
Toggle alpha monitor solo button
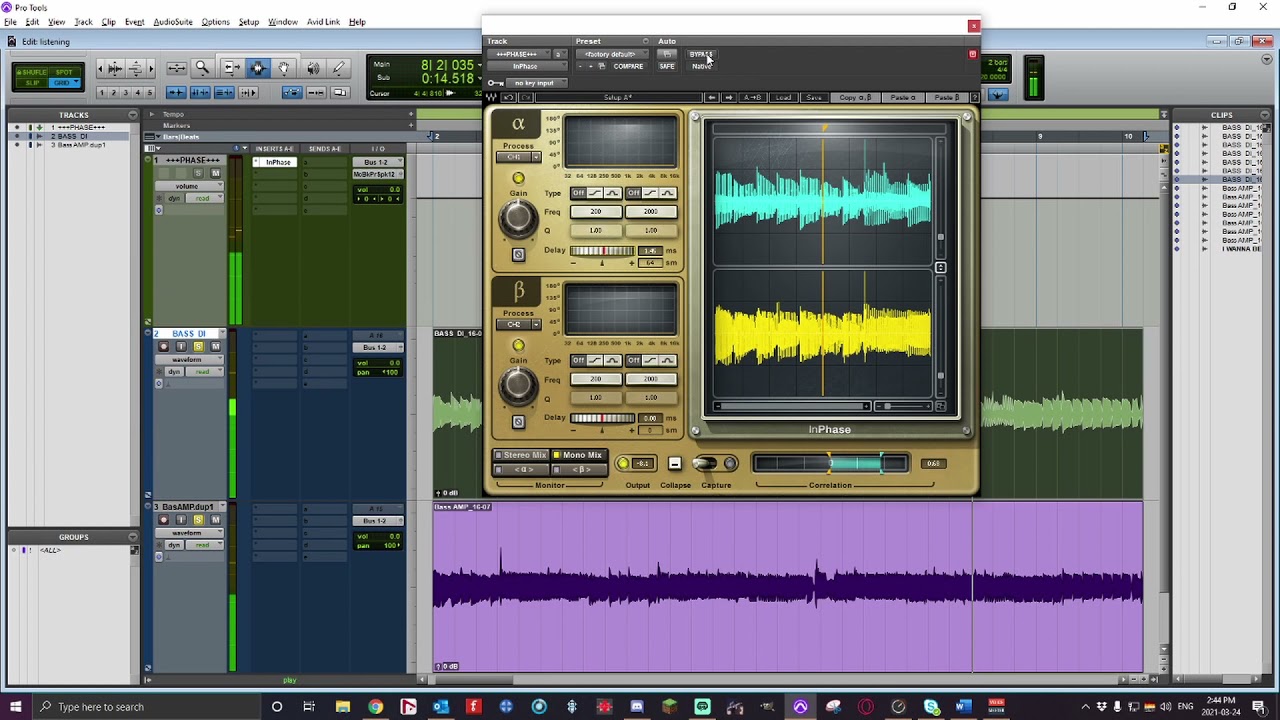pos(521,470)
